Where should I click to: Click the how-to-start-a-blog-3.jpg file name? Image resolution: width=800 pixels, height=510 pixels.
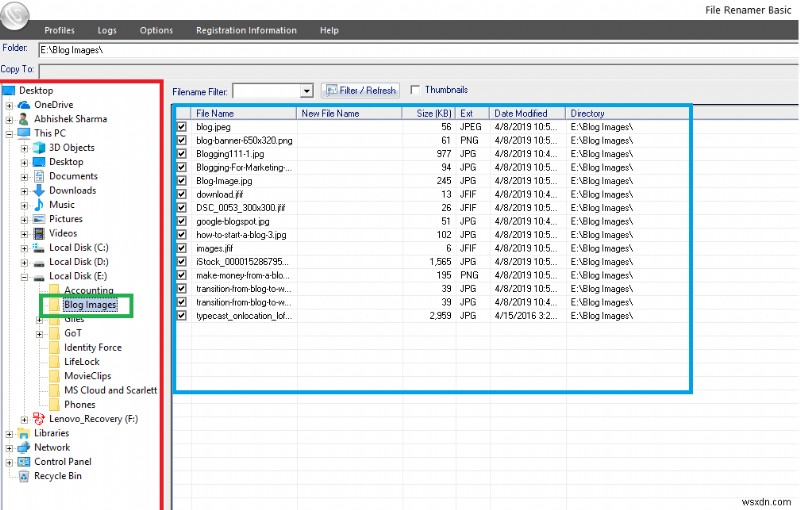click(x=241, y=235)
